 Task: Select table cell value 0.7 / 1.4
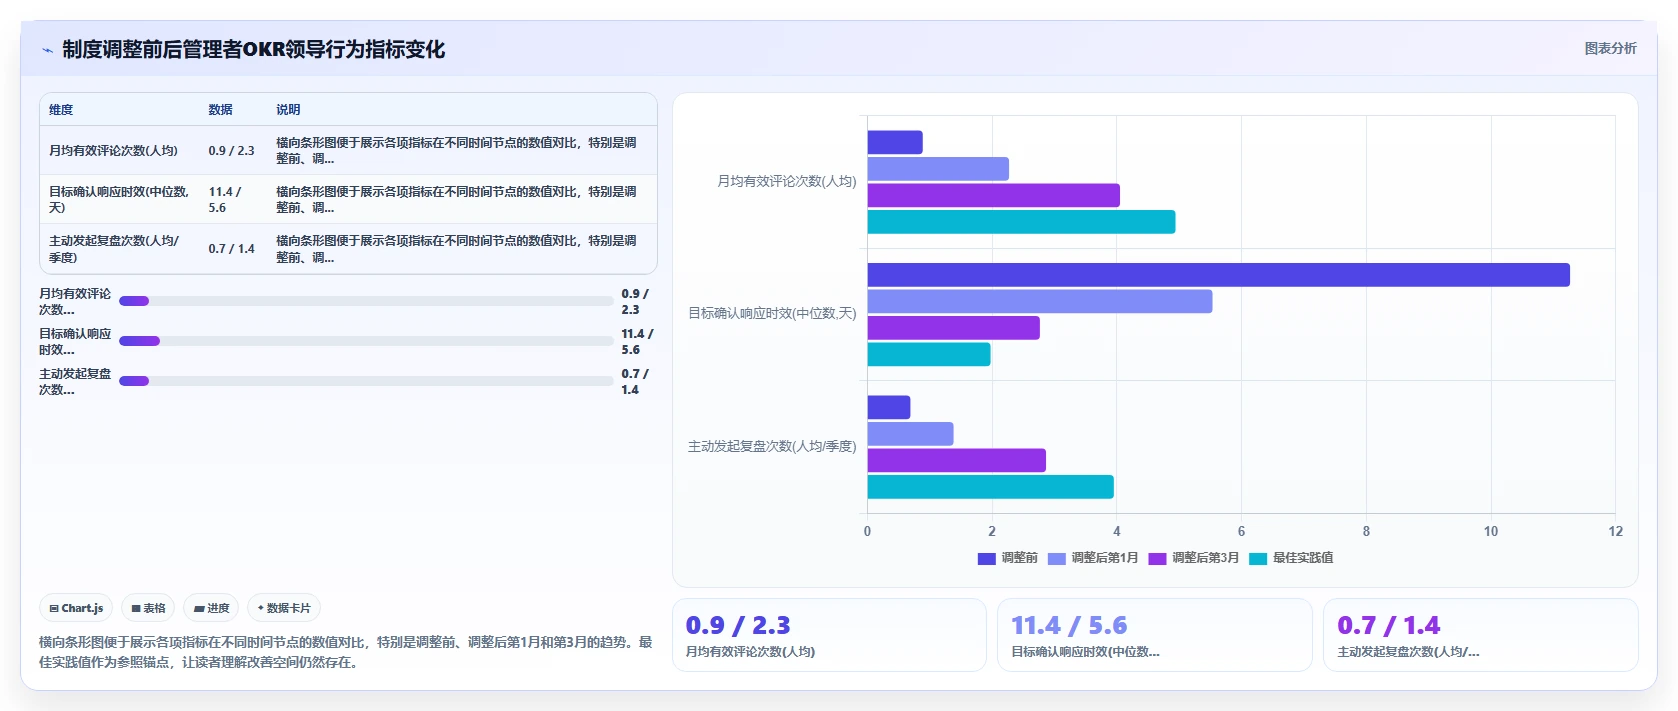pyautogui.click(x=231, y=249)
